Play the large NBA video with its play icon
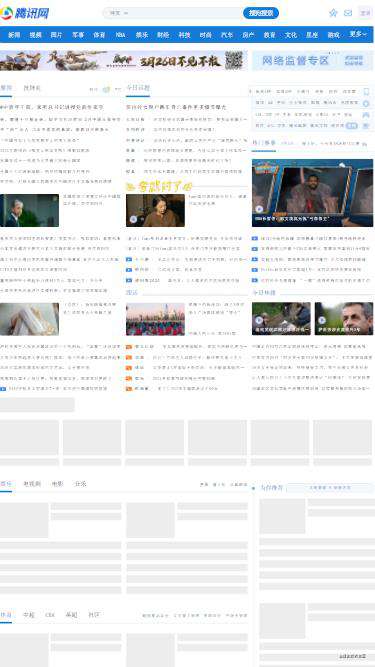This screenshot has width=375, height=667. (259, 209)
